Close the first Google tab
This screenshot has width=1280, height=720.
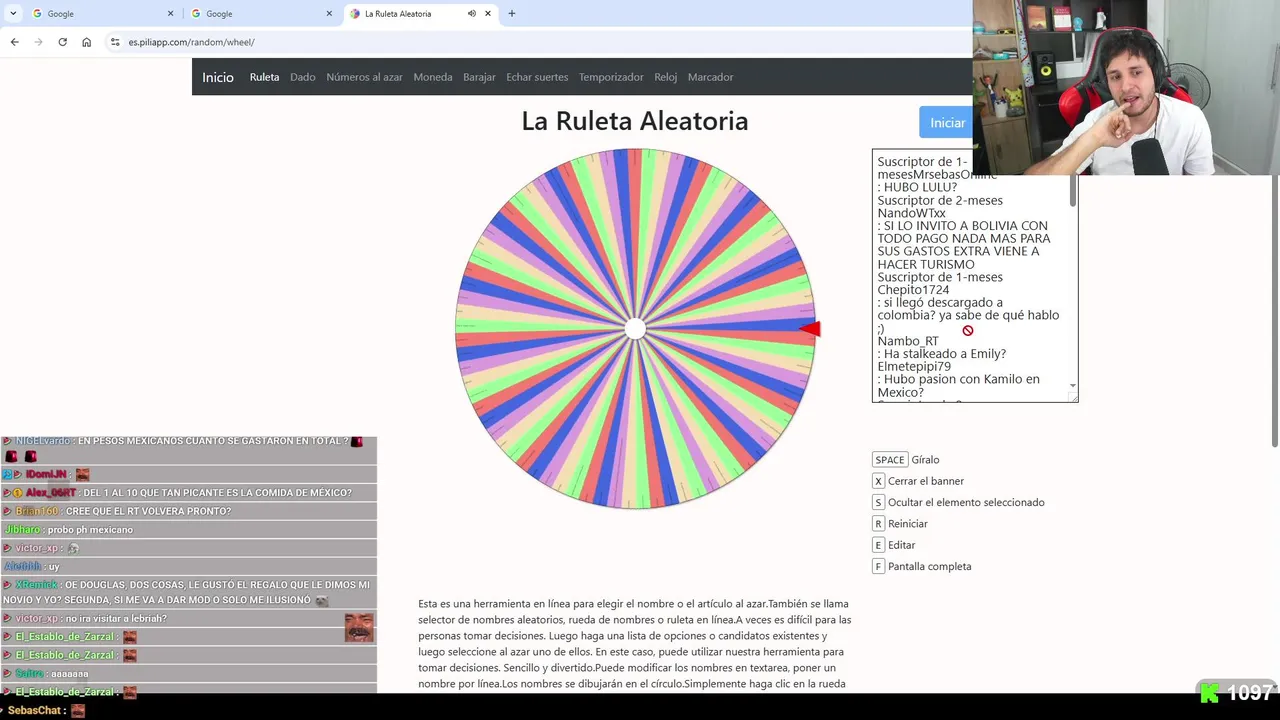170,14
